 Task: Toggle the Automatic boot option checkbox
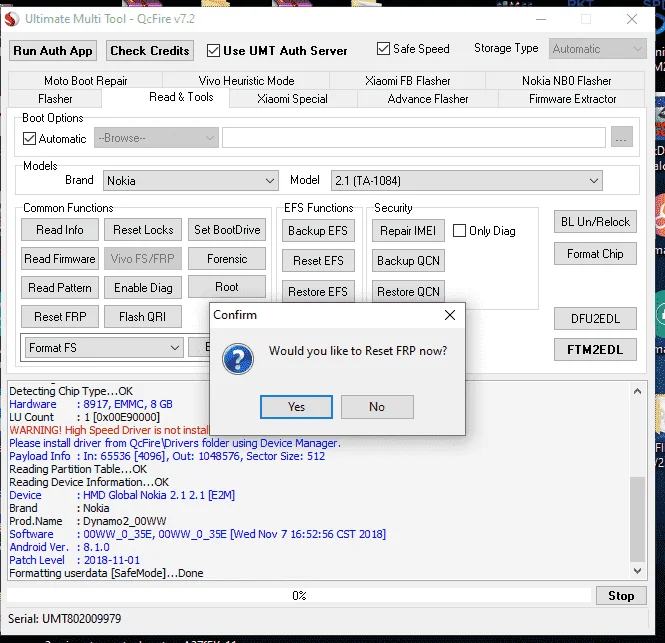click(29, 139)
